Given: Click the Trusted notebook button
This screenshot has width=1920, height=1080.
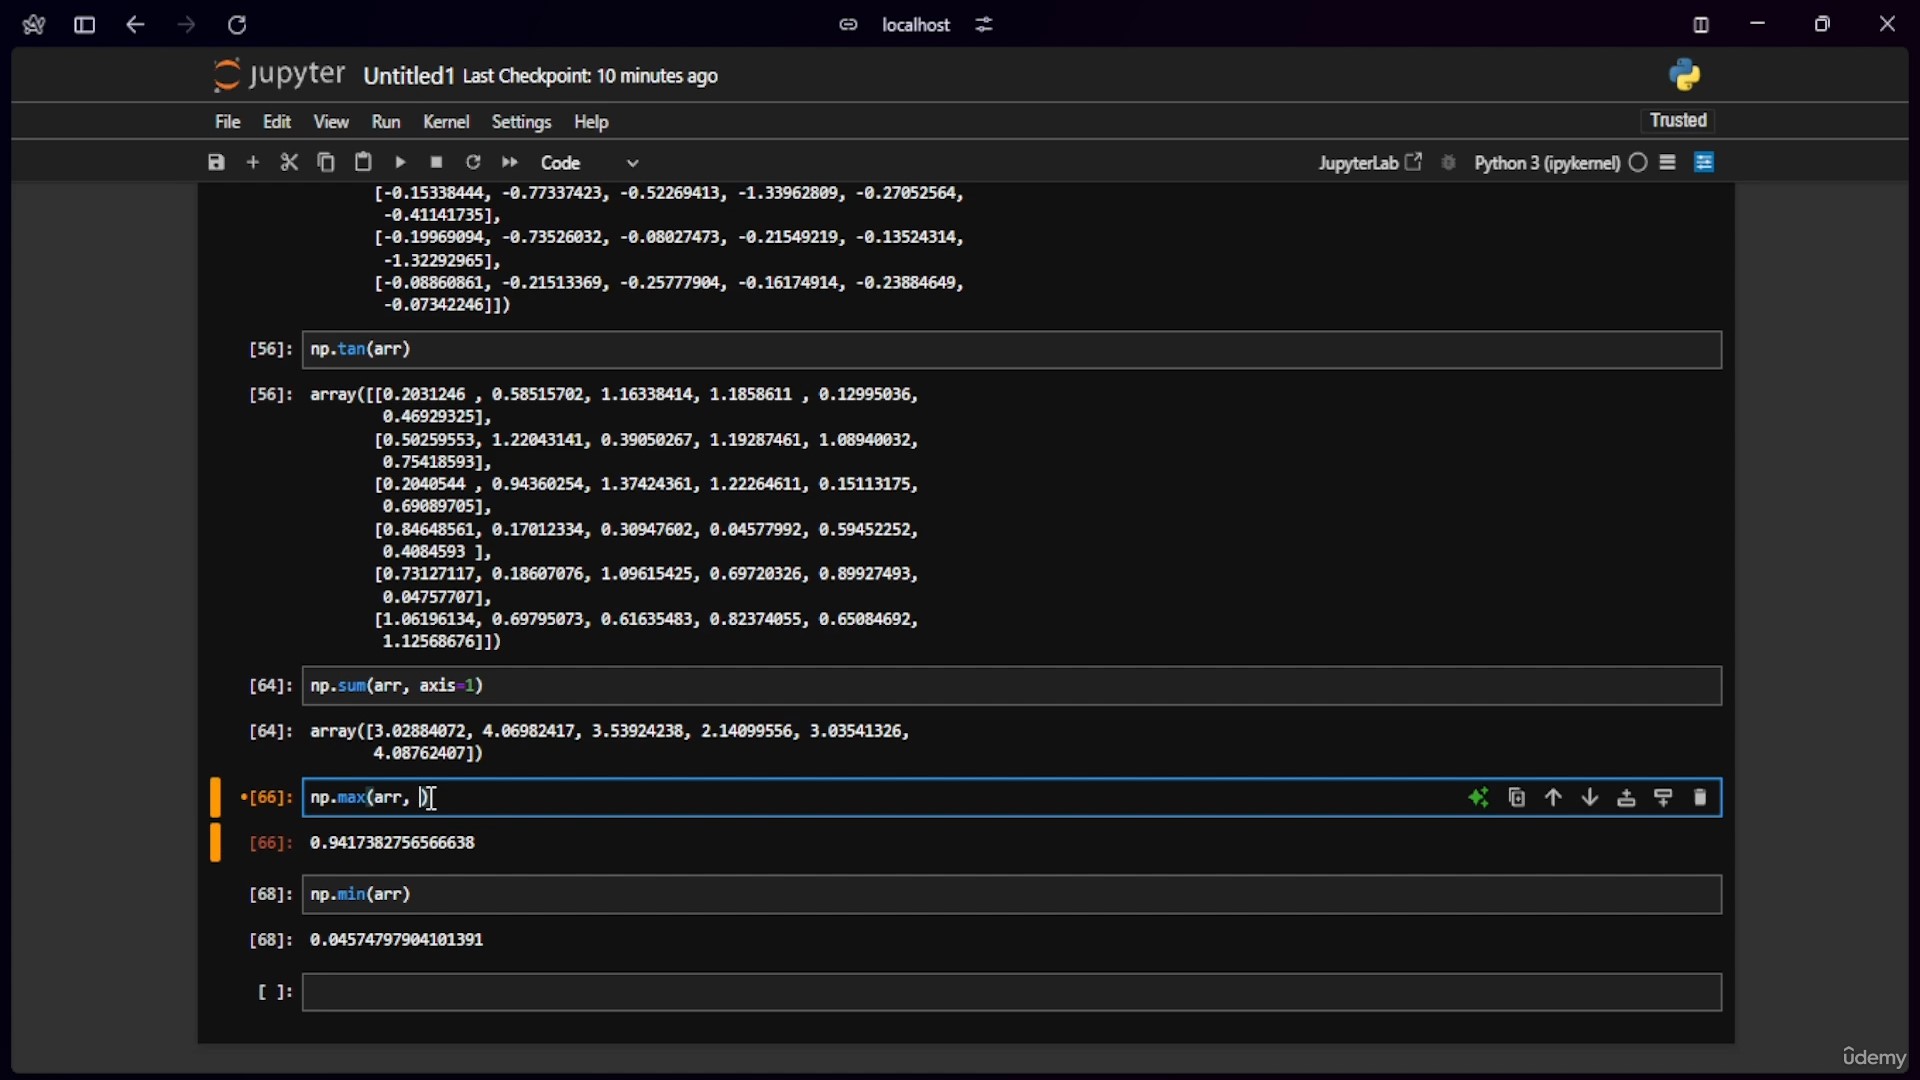Looking at the screenshot, I should 1679,121.
